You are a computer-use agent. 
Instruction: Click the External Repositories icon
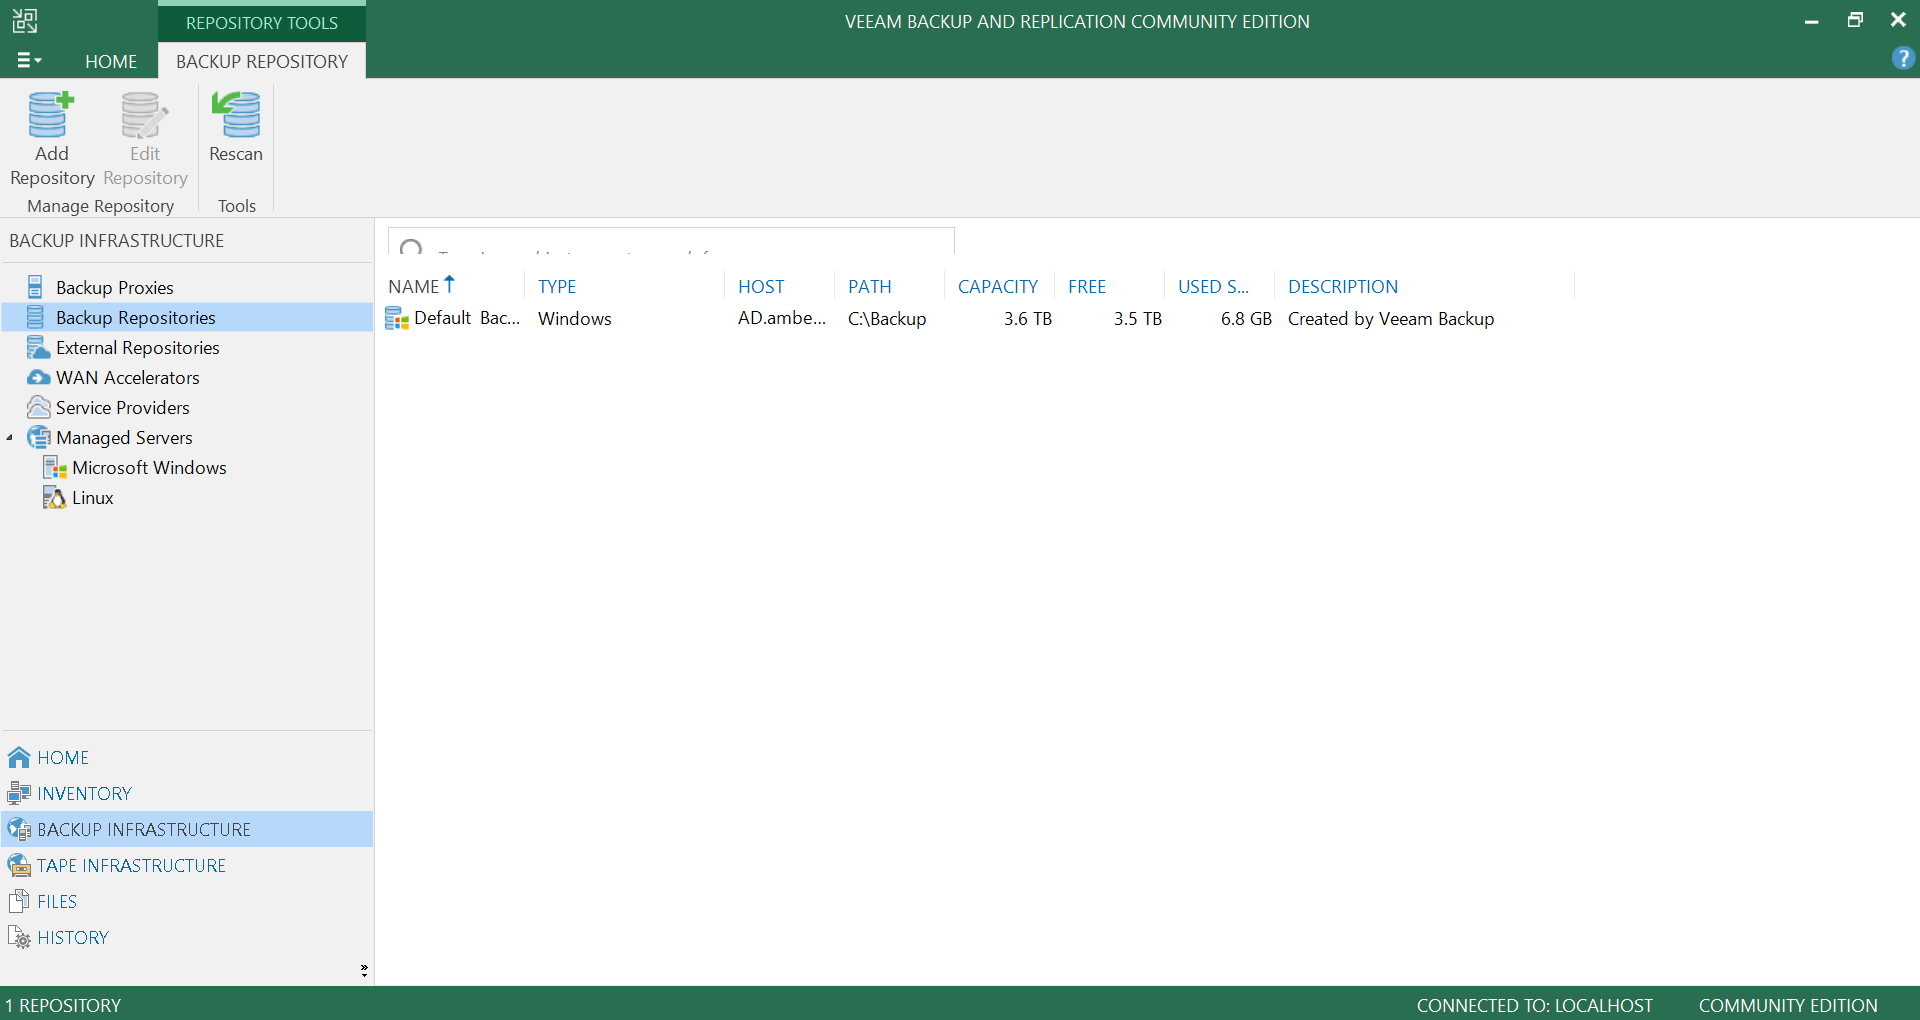(38, 347)
